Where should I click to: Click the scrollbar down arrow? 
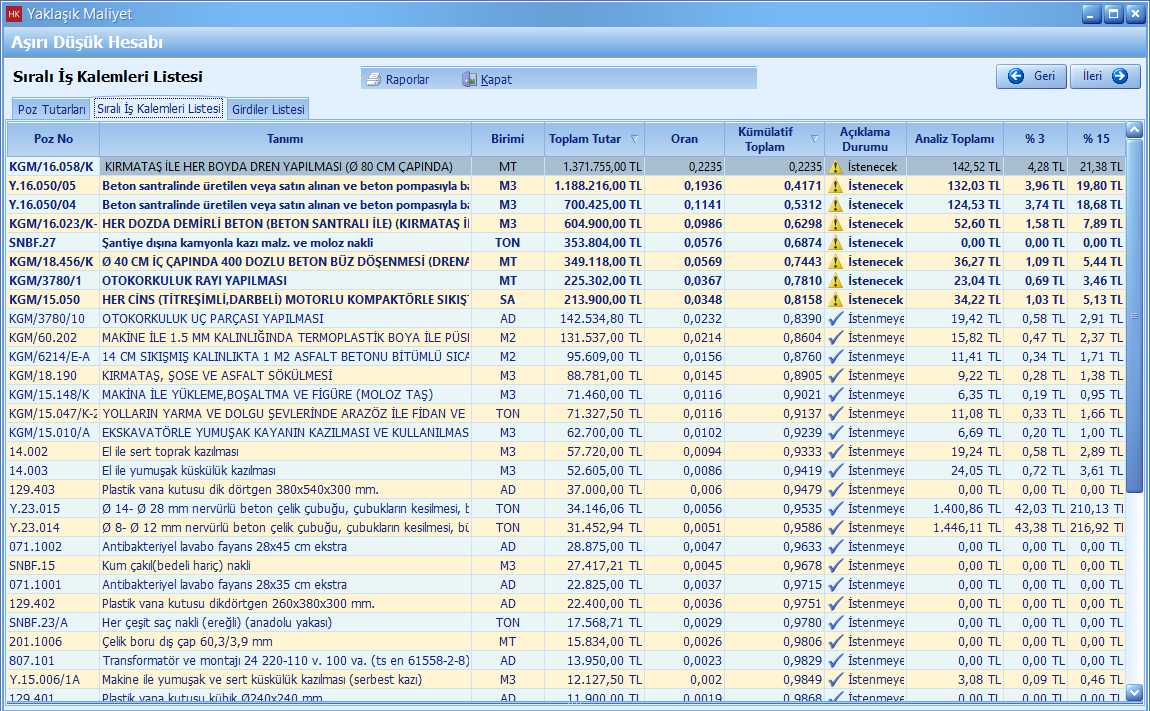click(1134, 691)
